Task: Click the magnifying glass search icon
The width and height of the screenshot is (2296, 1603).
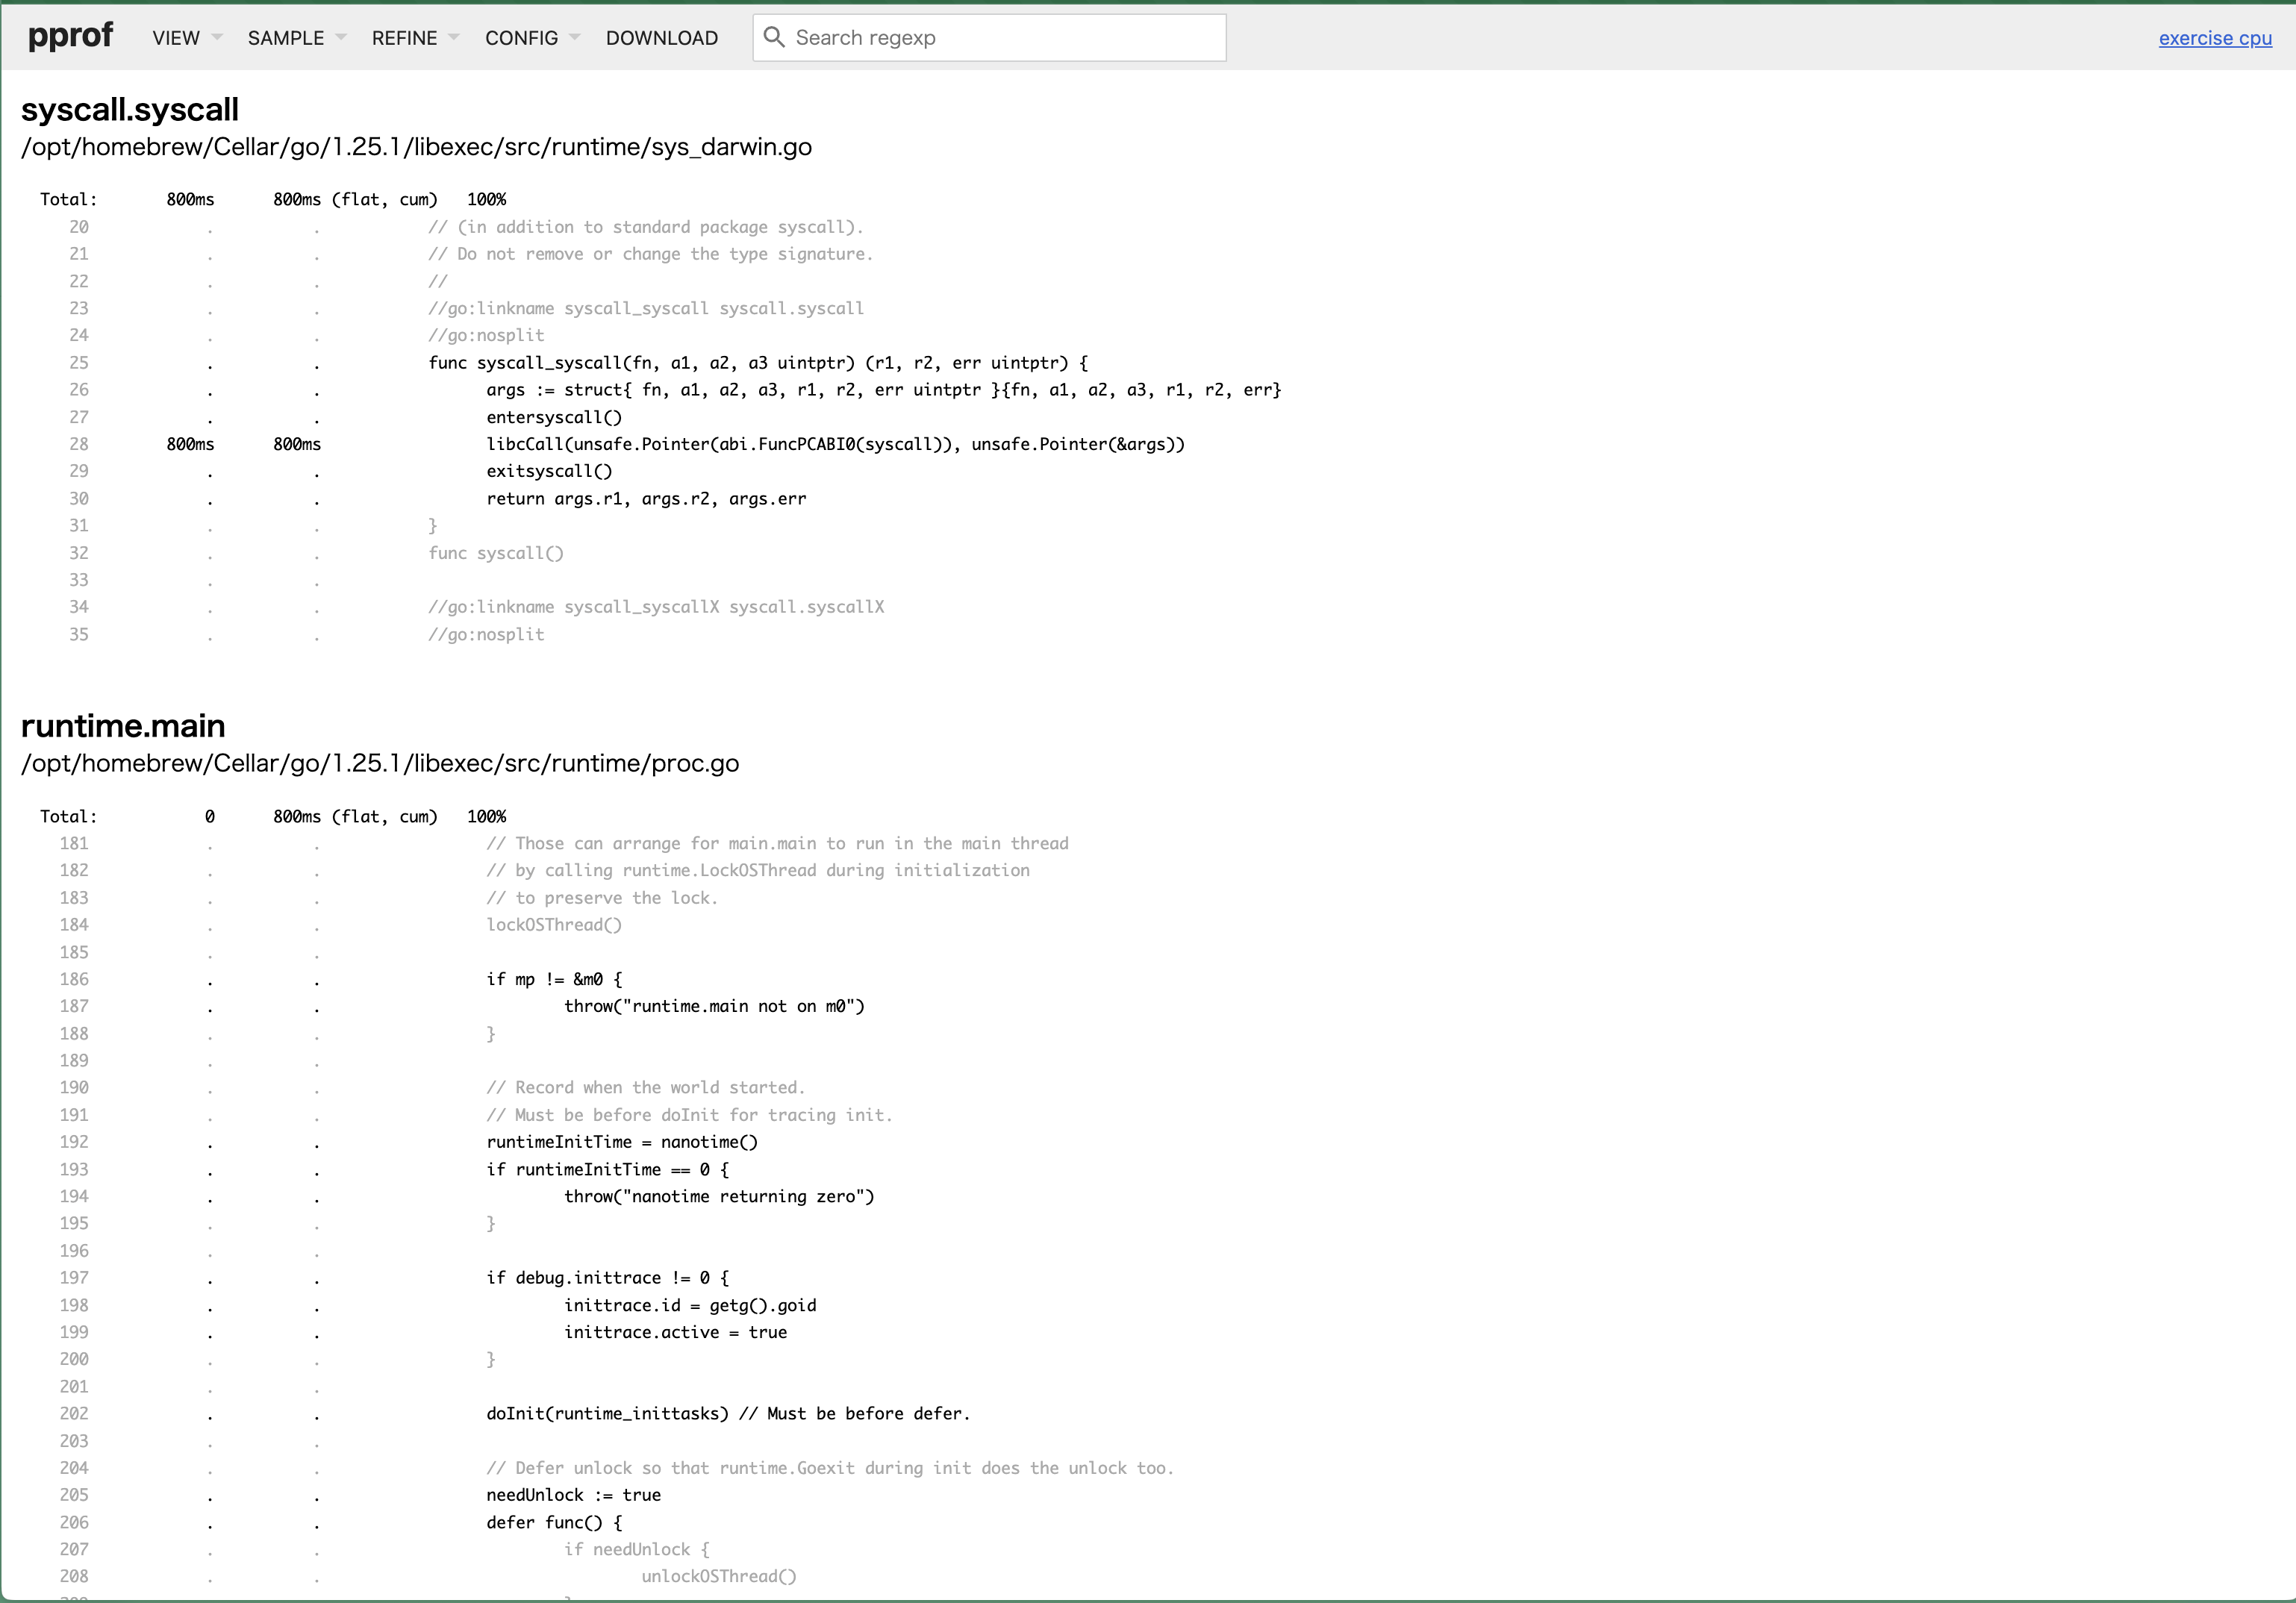Action: 773,37
